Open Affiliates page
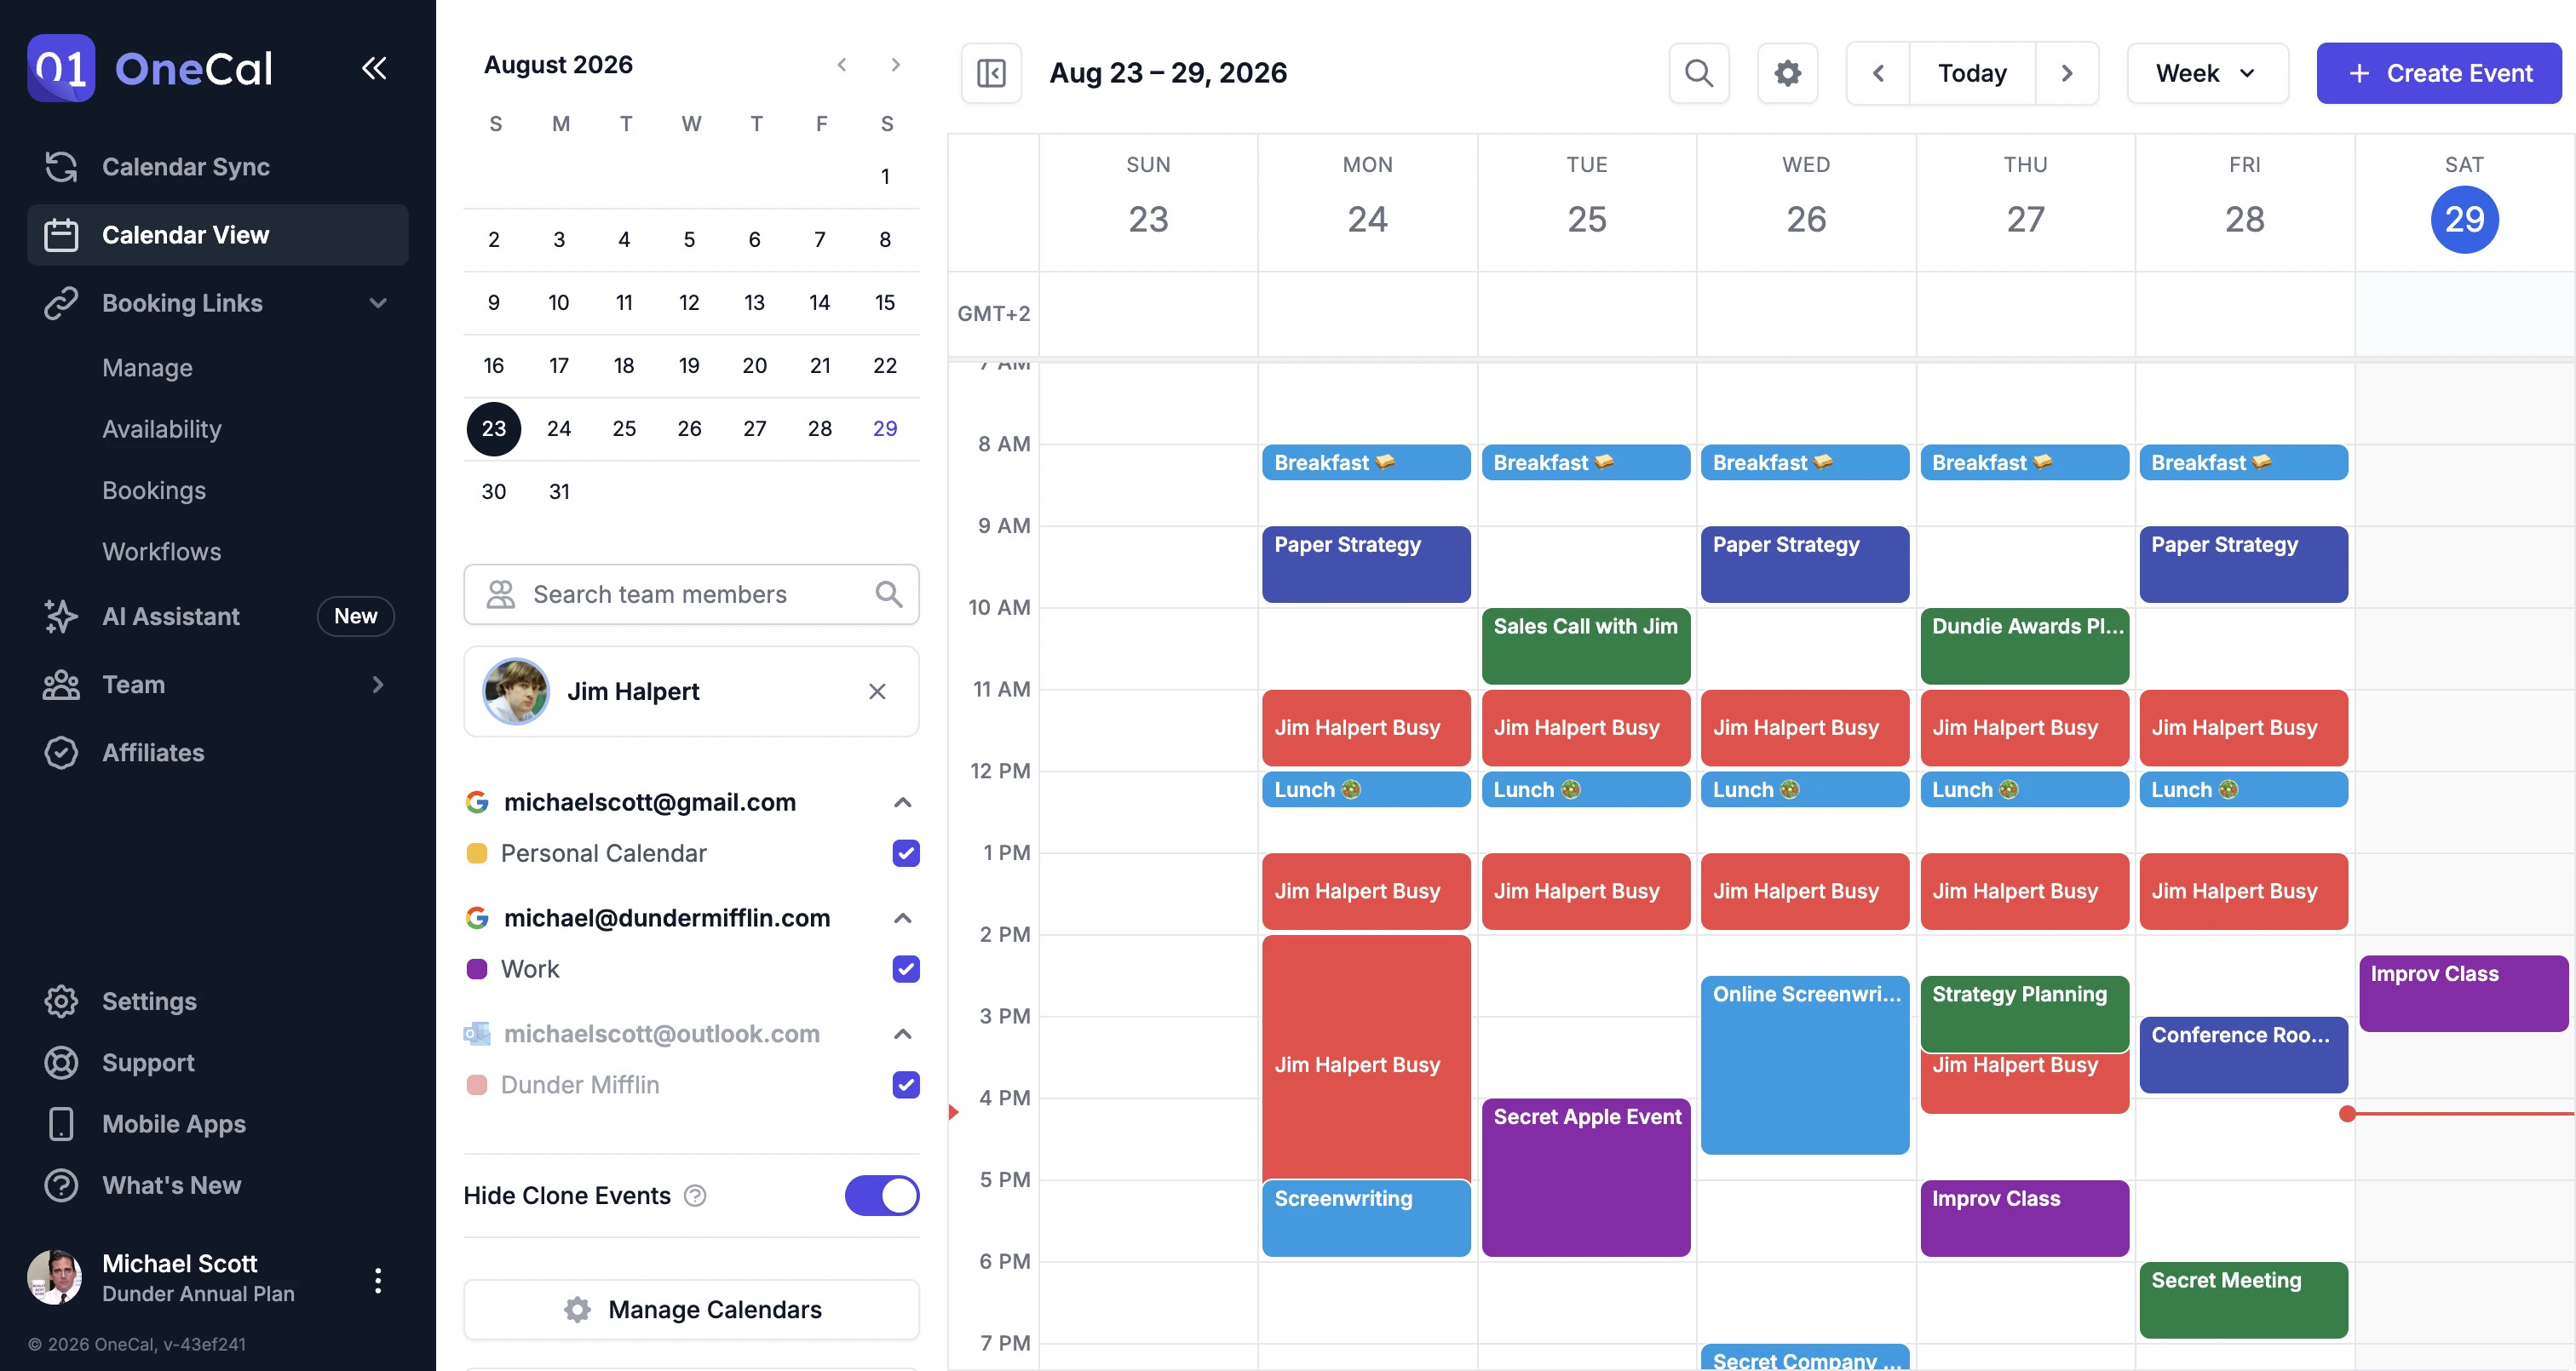This screenshot has width=2576, height=1371. tap(218, 753)
